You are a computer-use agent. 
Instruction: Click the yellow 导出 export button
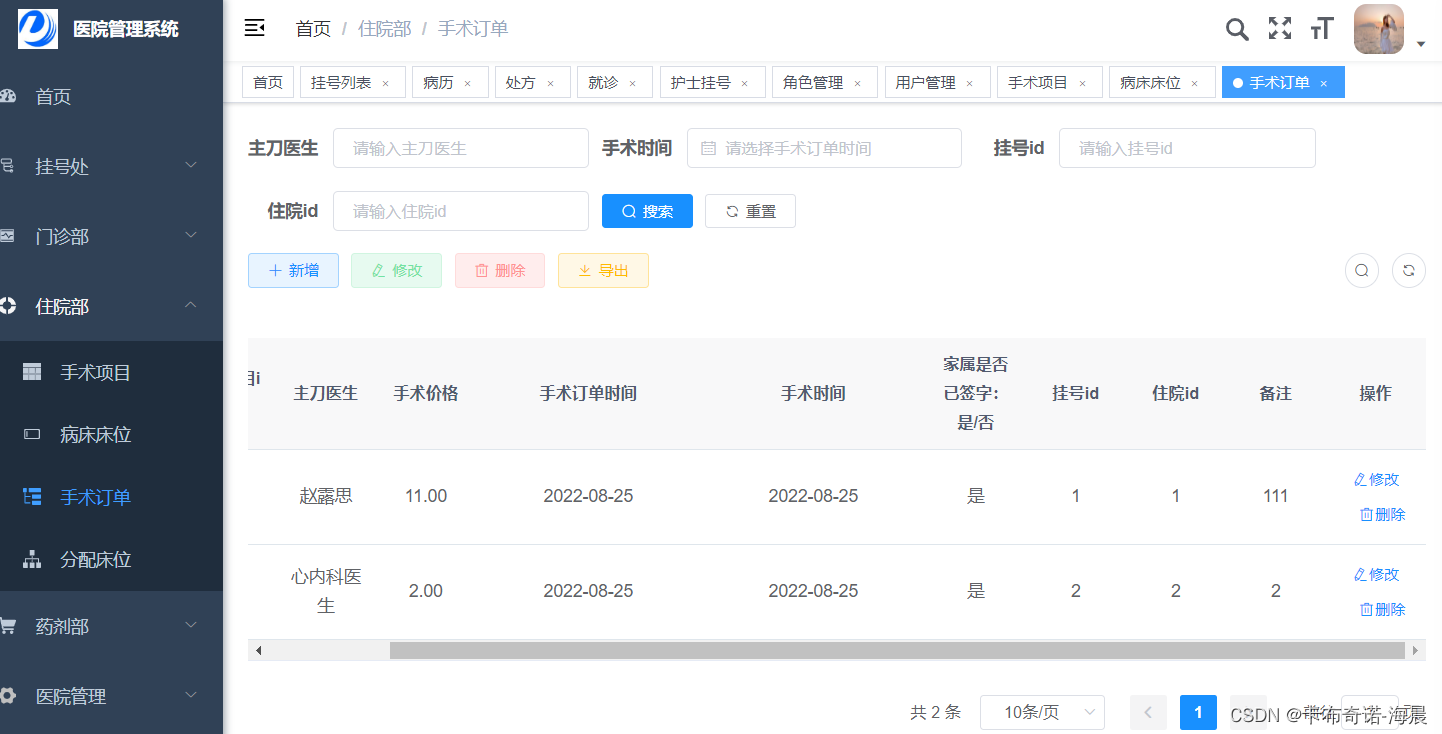tap(603, 270)
